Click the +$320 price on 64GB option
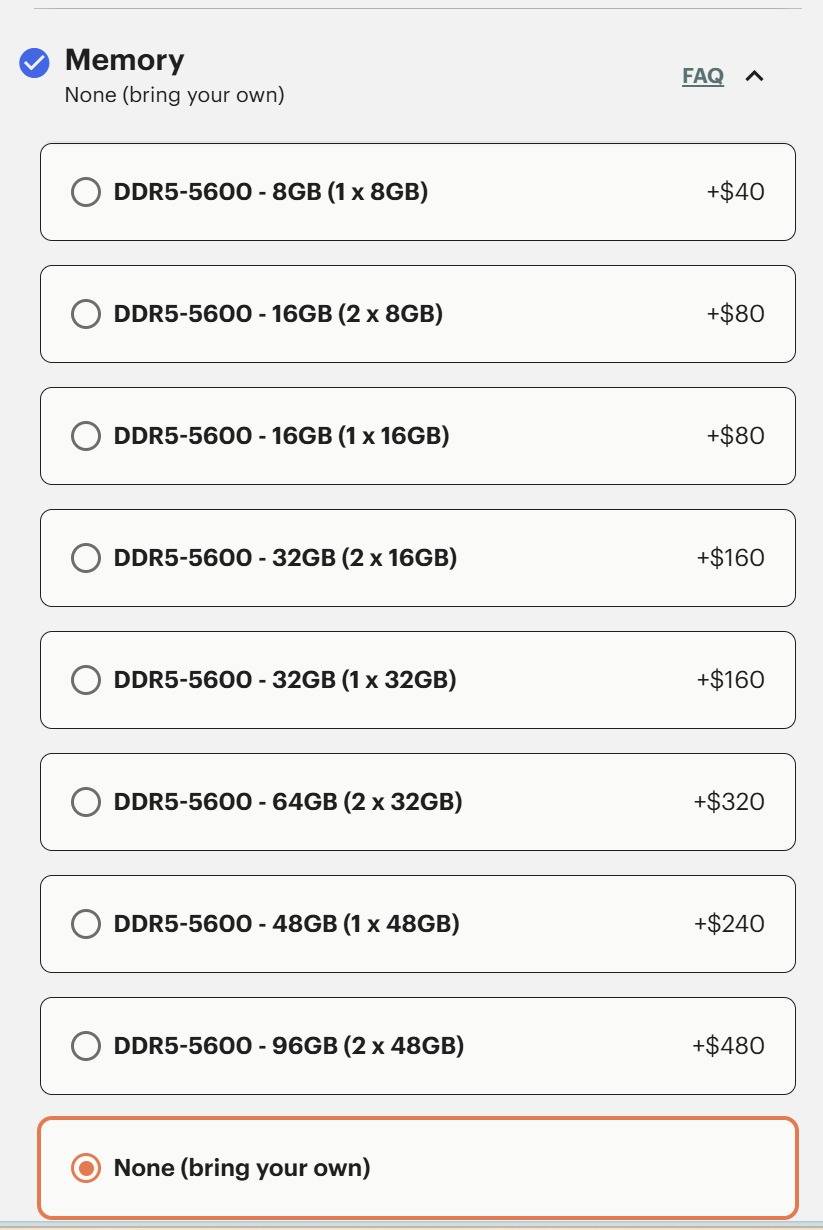Screen dimensions: 823x1230 click(x=728, y=802)
